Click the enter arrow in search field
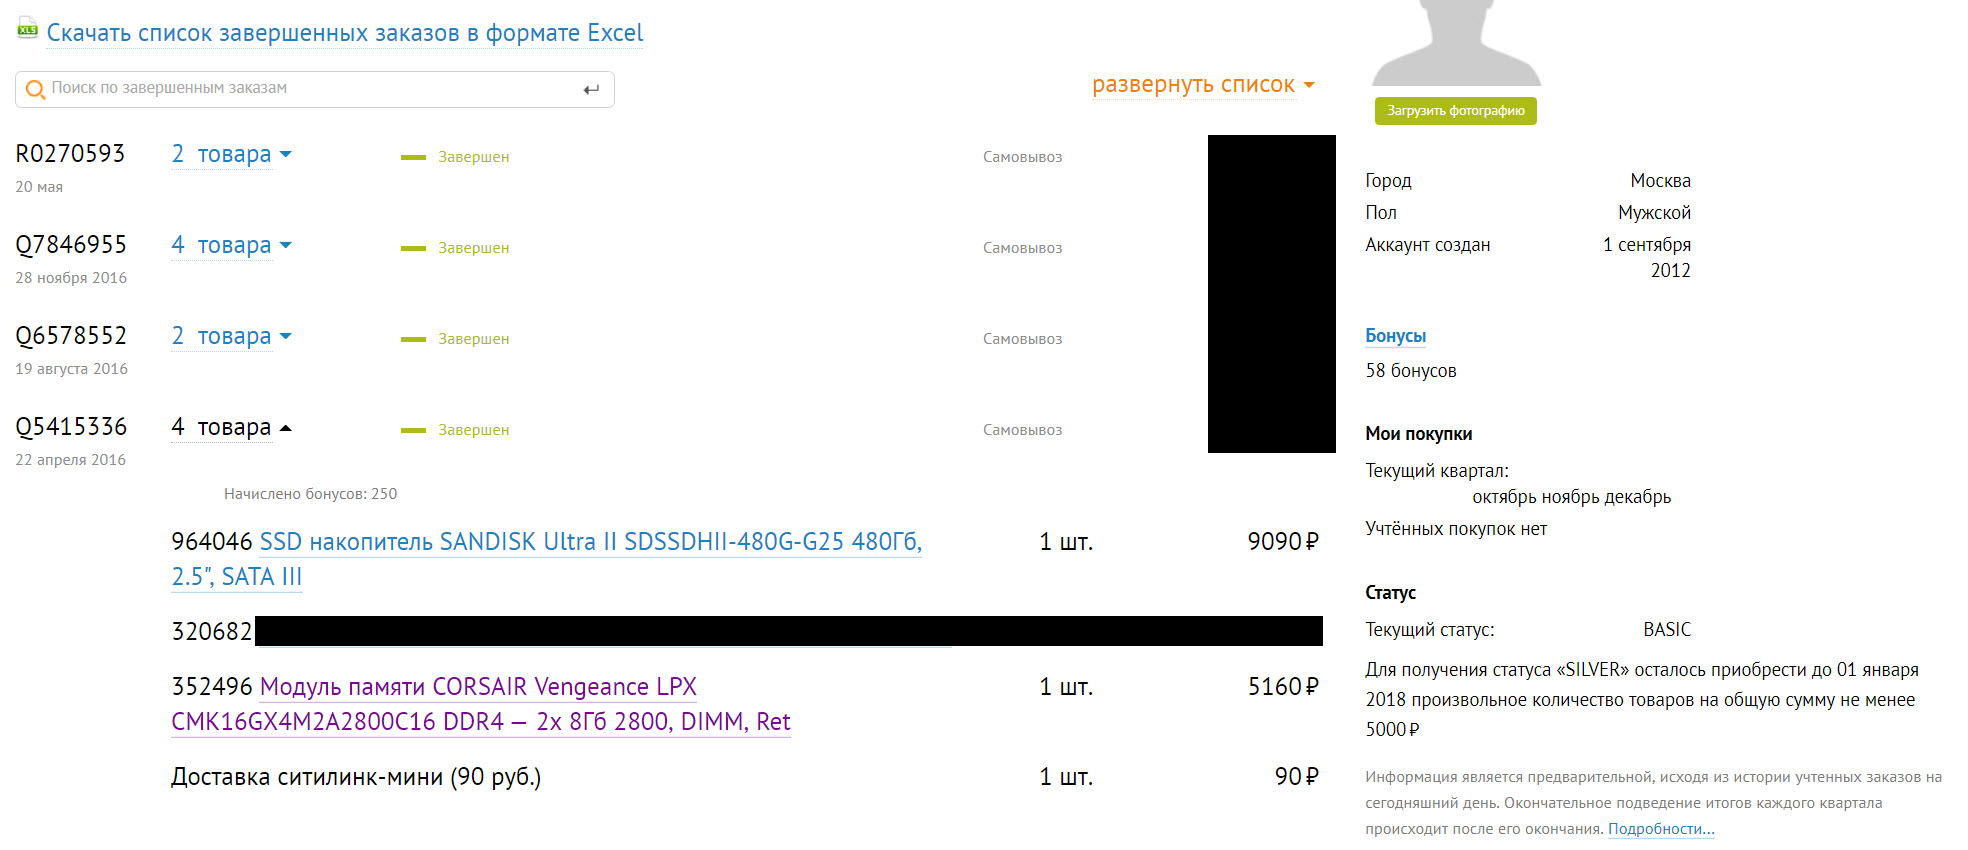The image size is (1968, 850). click(x=591, y=90)
